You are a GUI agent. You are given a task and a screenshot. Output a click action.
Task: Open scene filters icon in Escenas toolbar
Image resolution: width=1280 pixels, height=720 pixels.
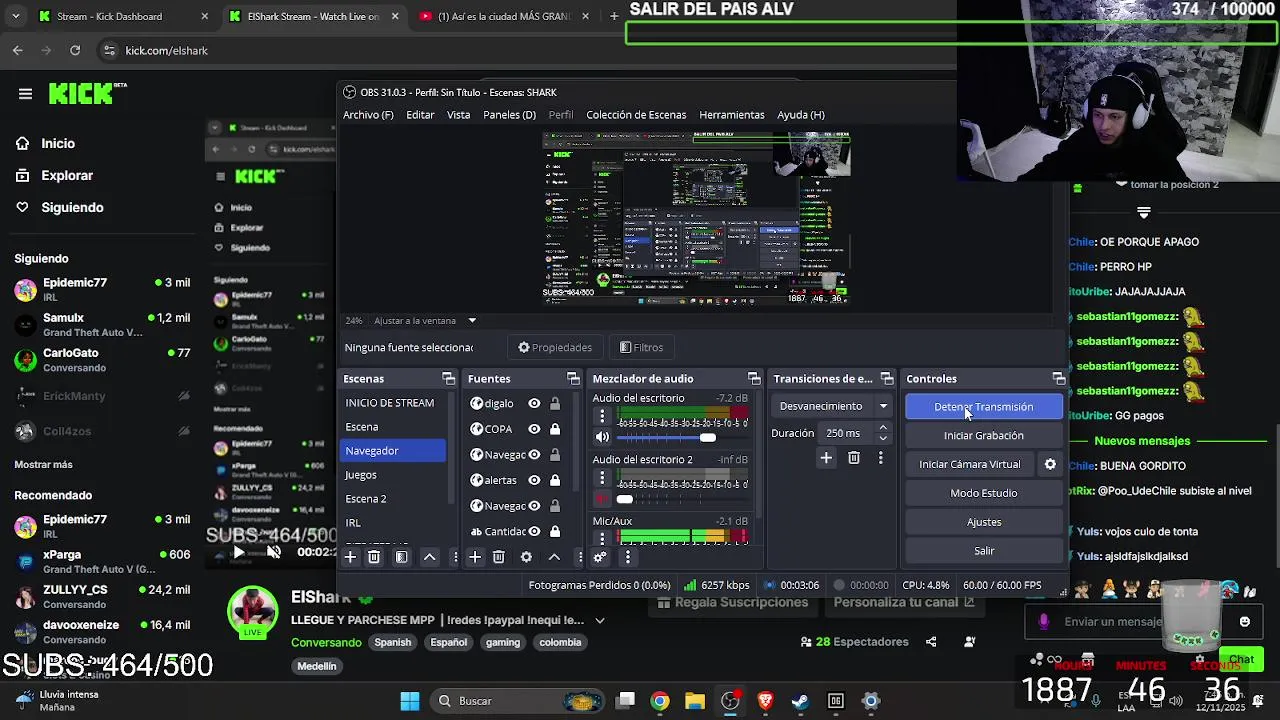pos(401,557)
